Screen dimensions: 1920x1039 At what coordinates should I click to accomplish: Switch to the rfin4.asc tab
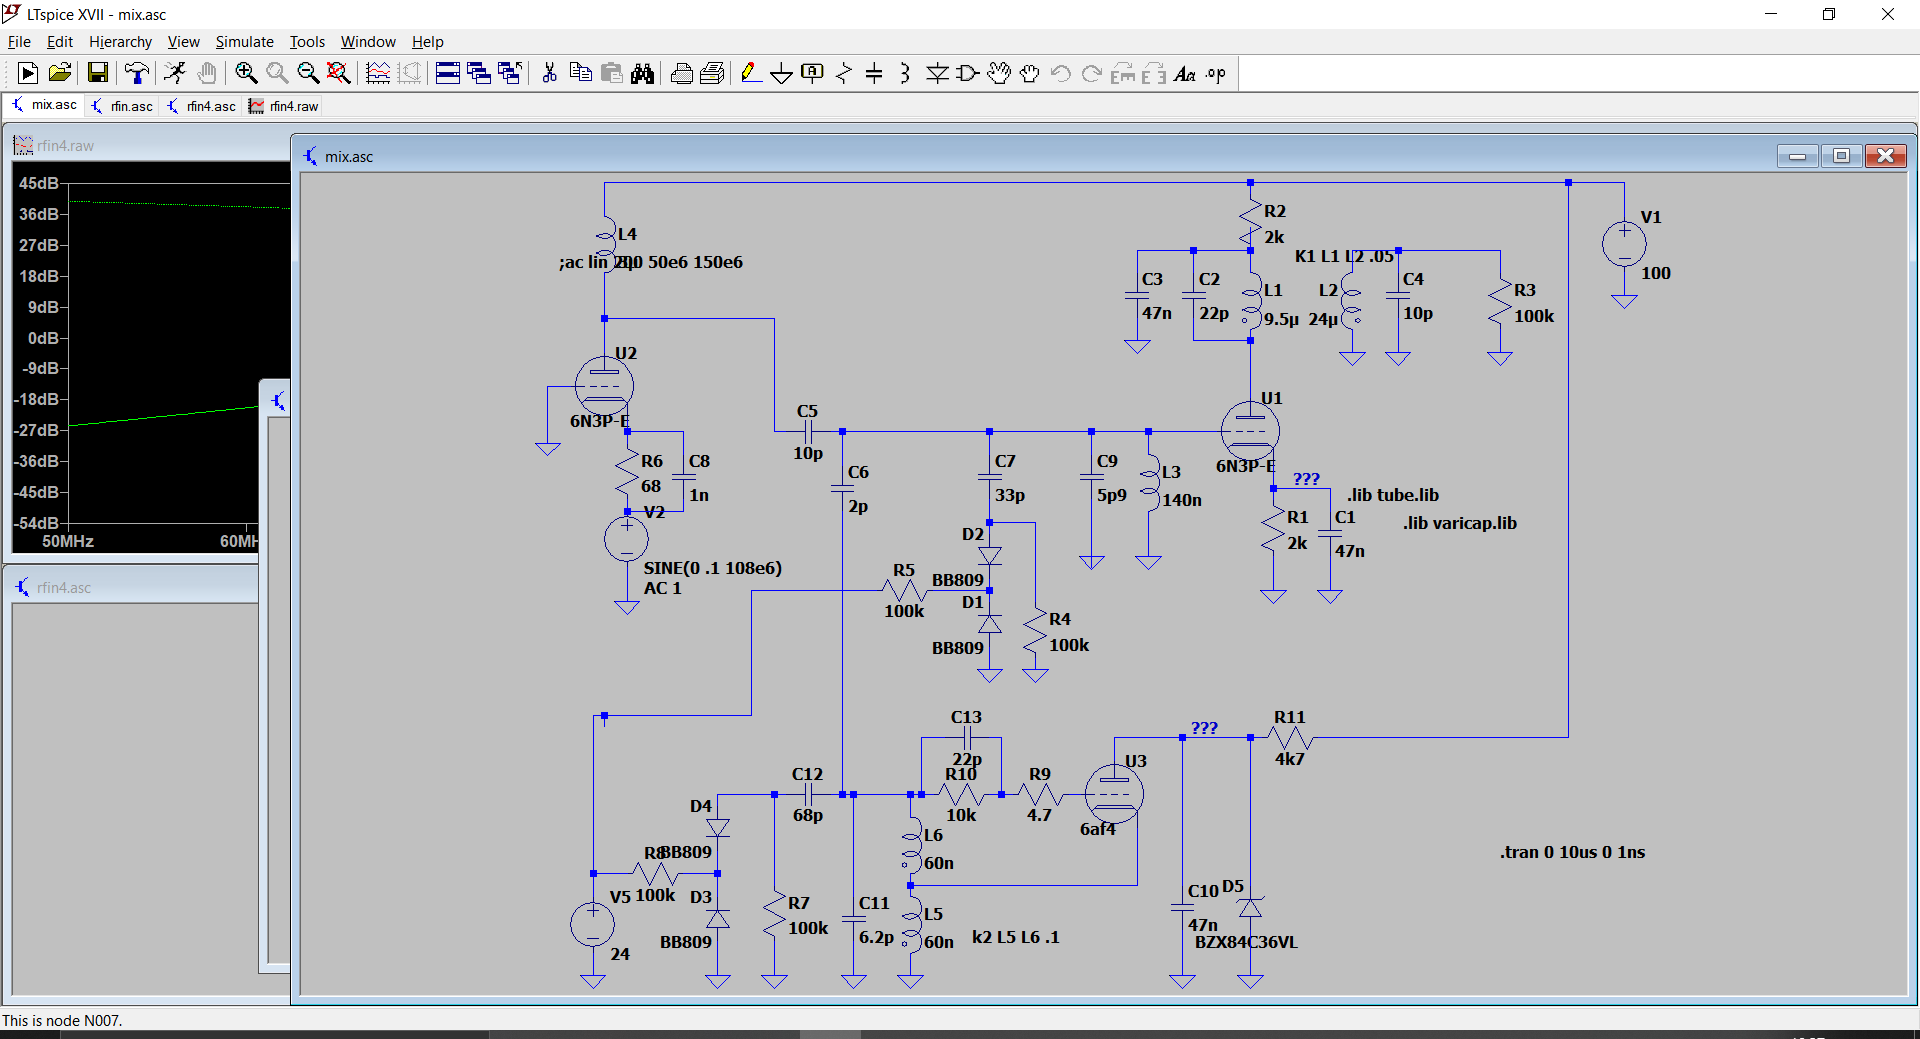coord(202,106)
